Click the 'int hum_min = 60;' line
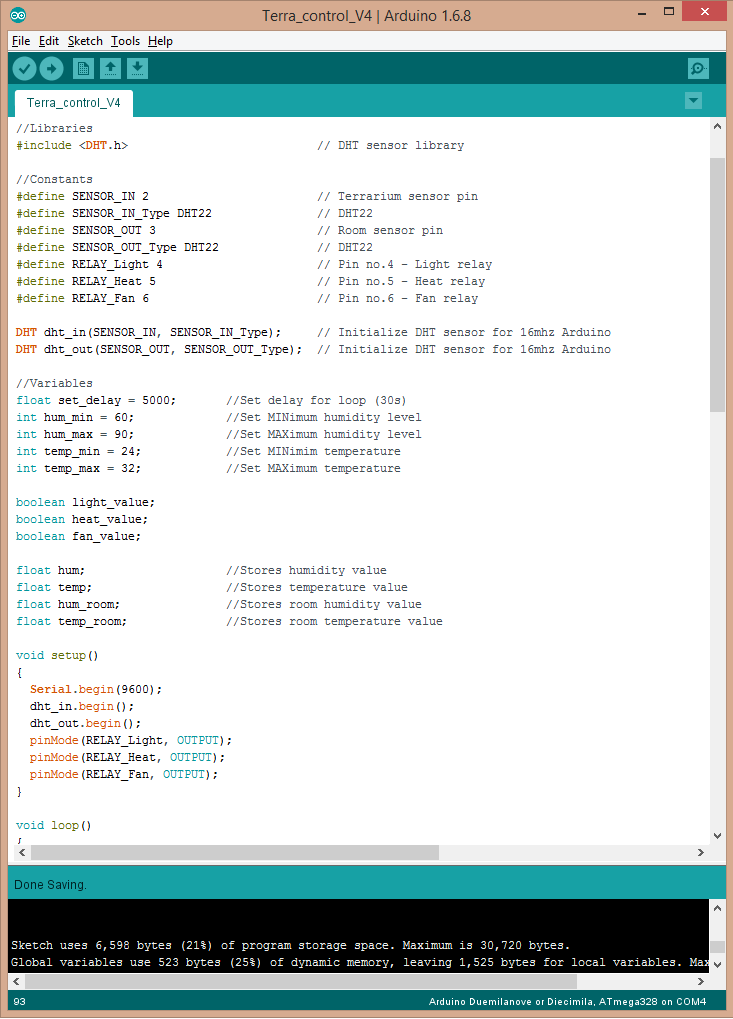This screenshot has height=1019, width=733. point(75,417)
